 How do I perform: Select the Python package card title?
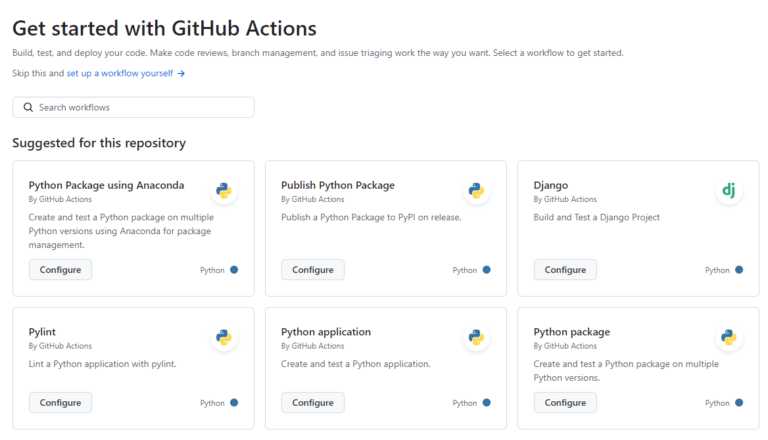tap(572, 332)
